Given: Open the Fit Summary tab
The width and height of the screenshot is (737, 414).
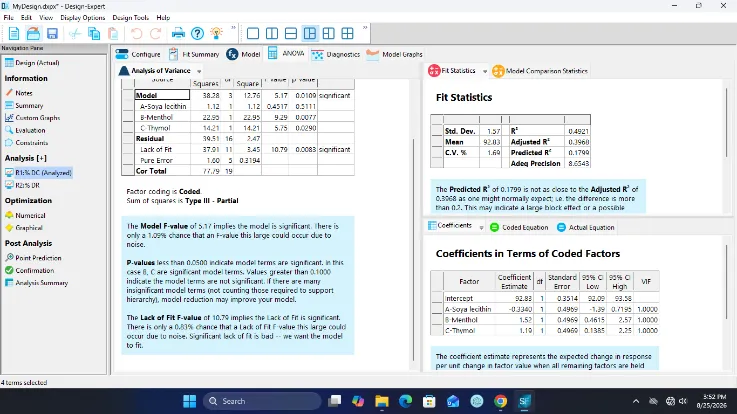Looking at the screenshot, I should 194,55.
